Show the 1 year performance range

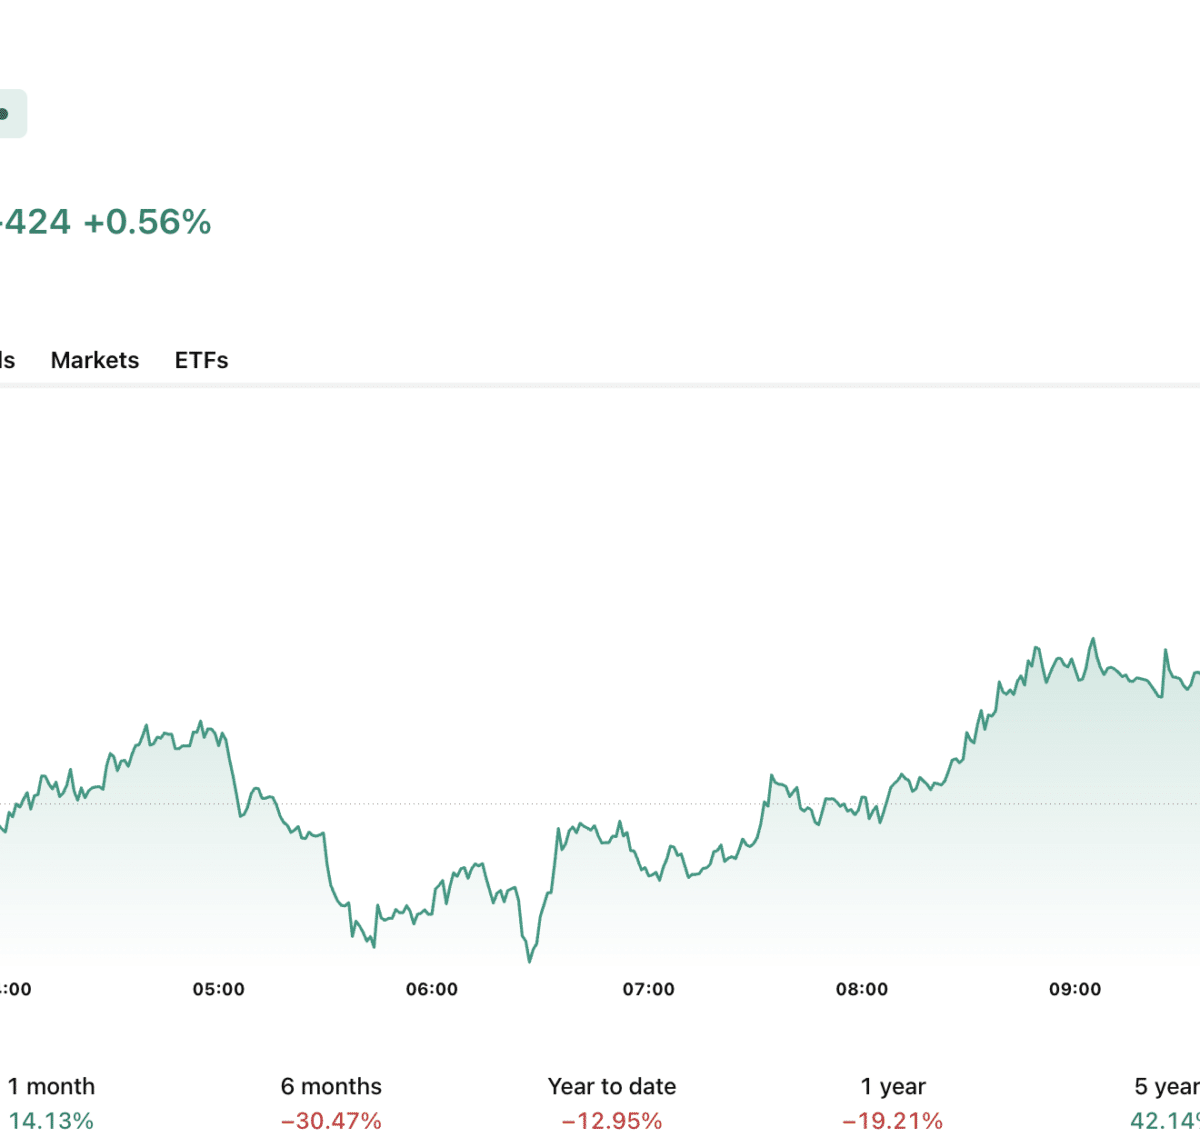point(893,1103)
